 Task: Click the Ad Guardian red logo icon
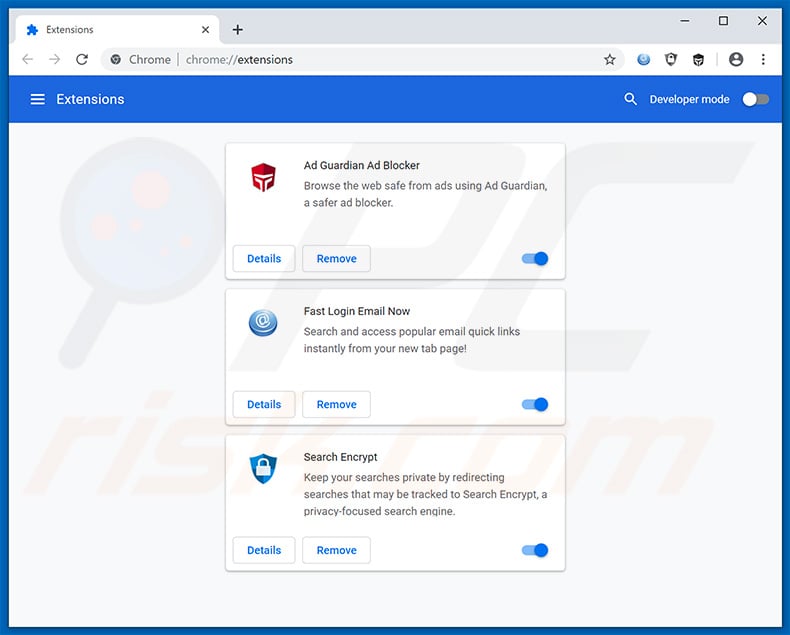click(264, 177)
